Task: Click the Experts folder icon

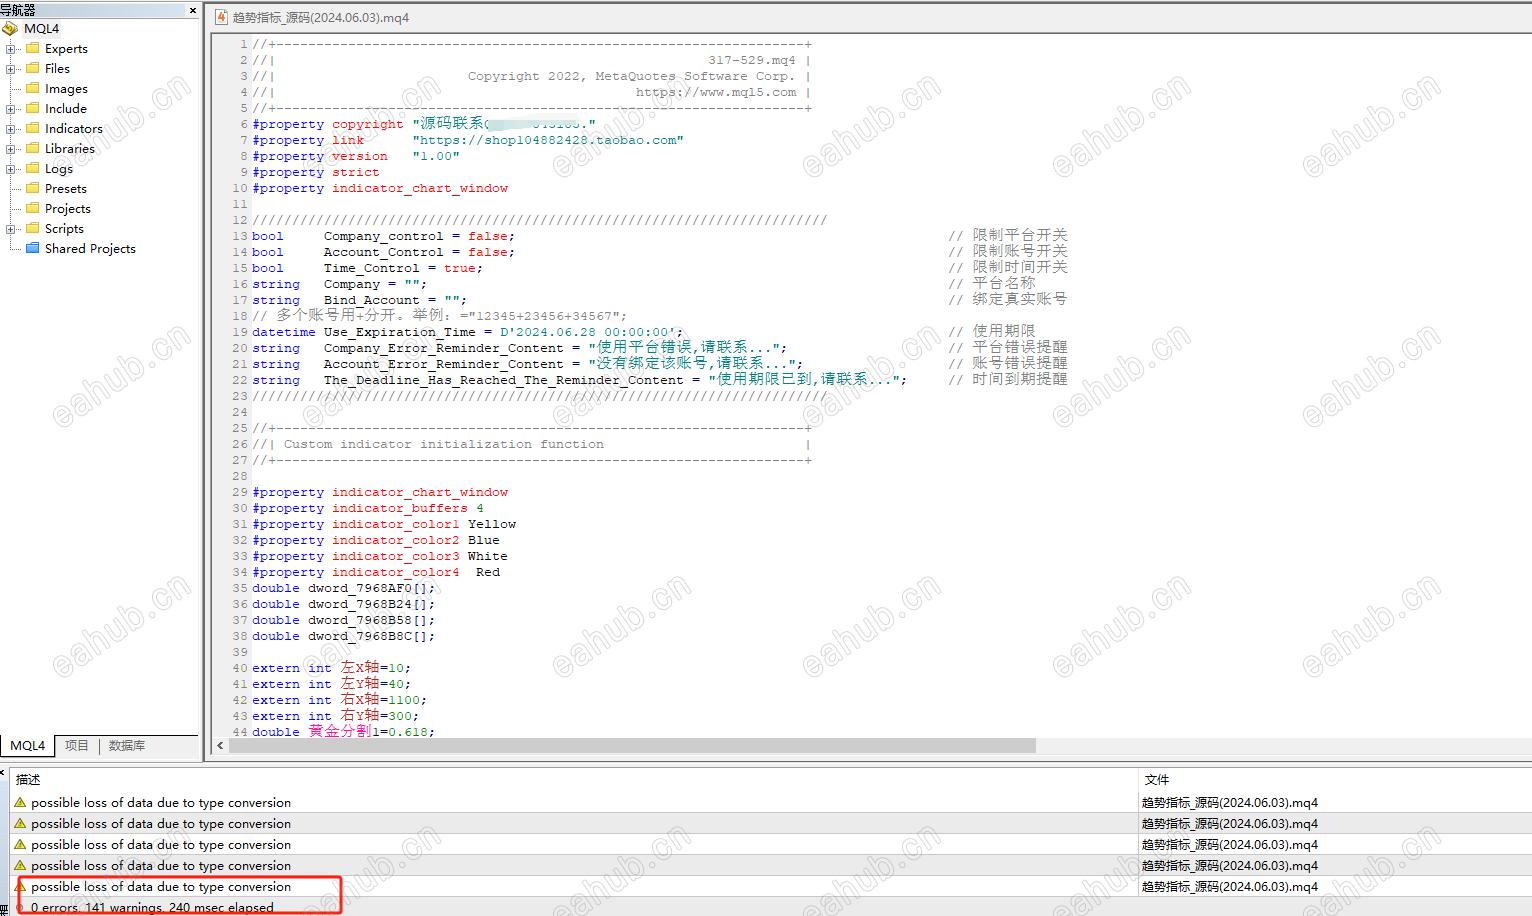Action: point(33,48)
